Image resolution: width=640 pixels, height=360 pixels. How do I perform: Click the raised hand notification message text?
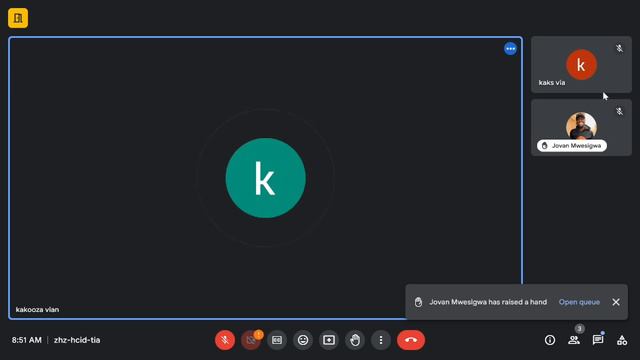488,302
